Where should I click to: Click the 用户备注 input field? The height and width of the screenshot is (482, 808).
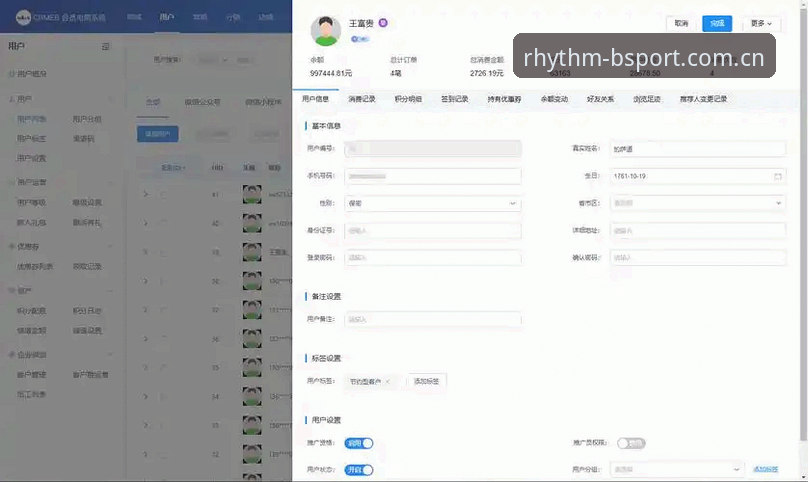click(433, 320)
